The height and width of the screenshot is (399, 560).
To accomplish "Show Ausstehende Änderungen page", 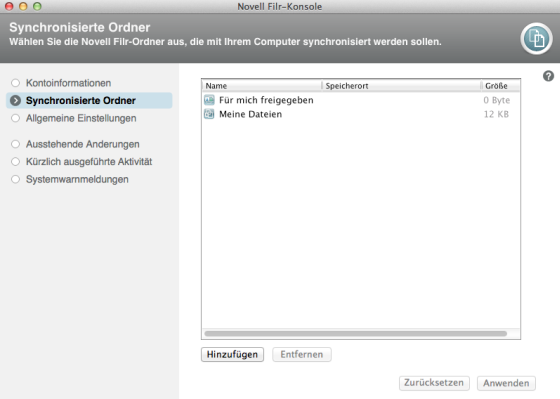I will coord(82,144).
